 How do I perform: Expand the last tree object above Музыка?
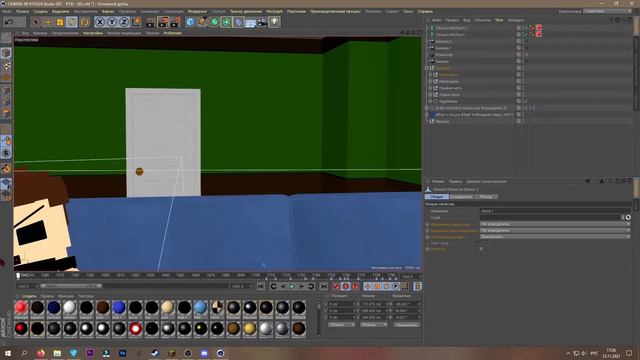[427, 115]
